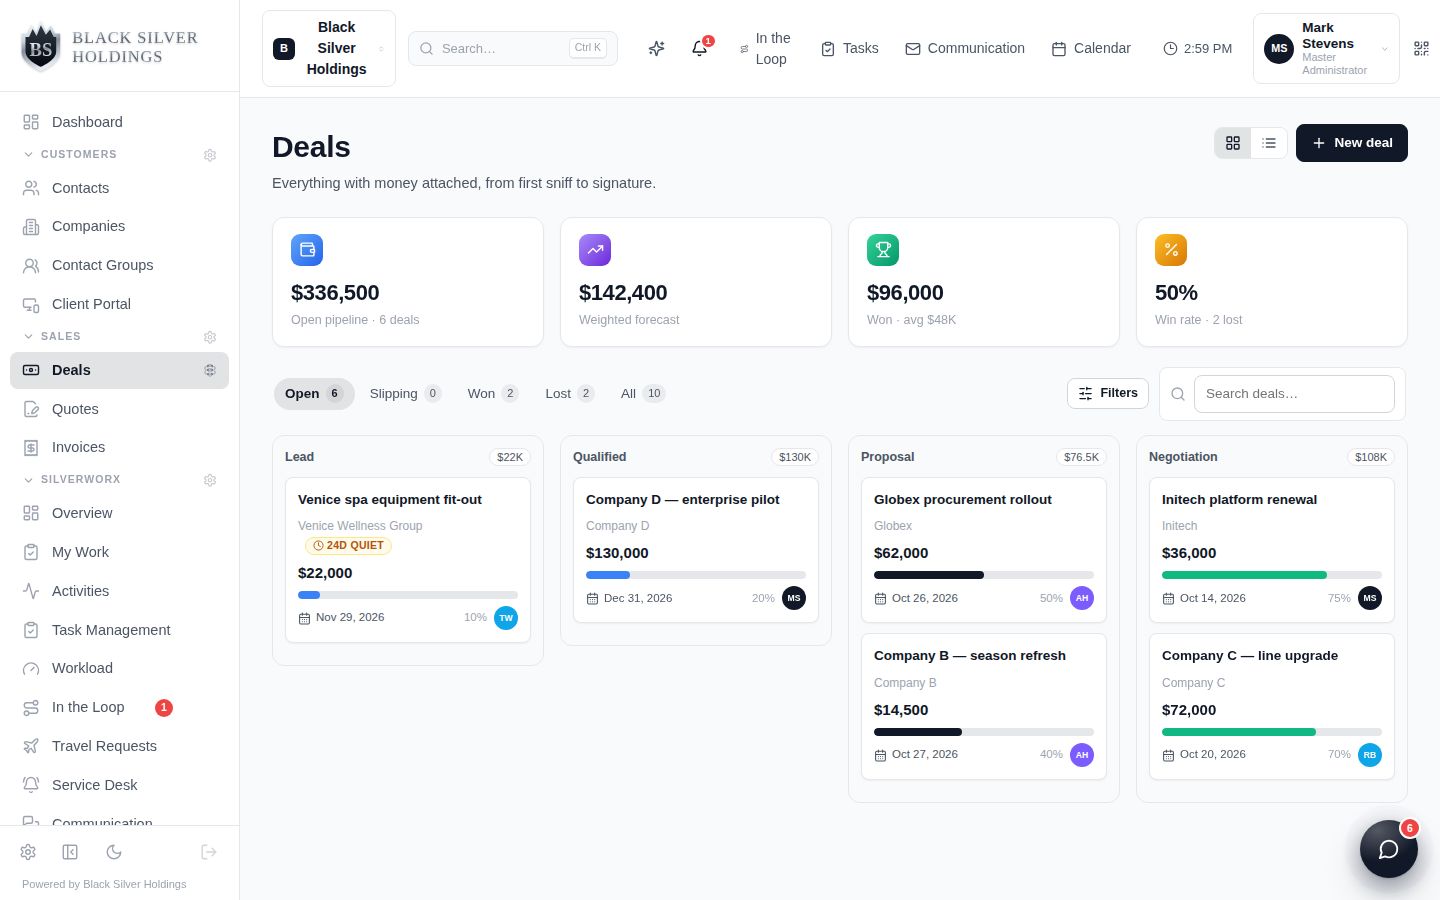The height and width of the screenshot is (900, 1440).
Task: Collapse the Customers section
Action: (x=69, y=155)
